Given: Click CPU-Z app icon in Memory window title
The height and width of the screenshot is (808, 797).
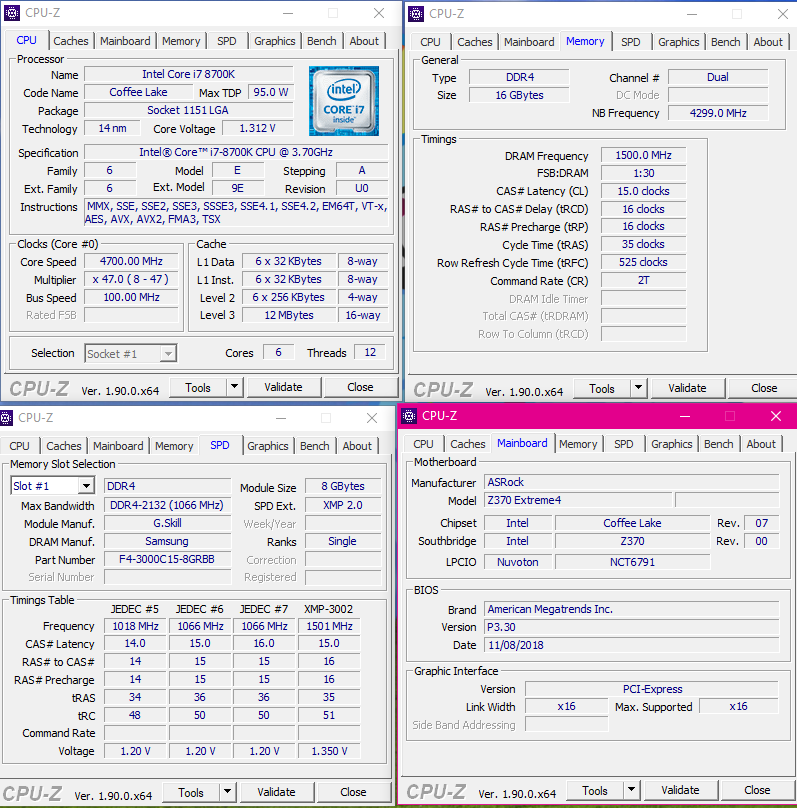Looking at the screenshot, I should (x=416, y=13).
